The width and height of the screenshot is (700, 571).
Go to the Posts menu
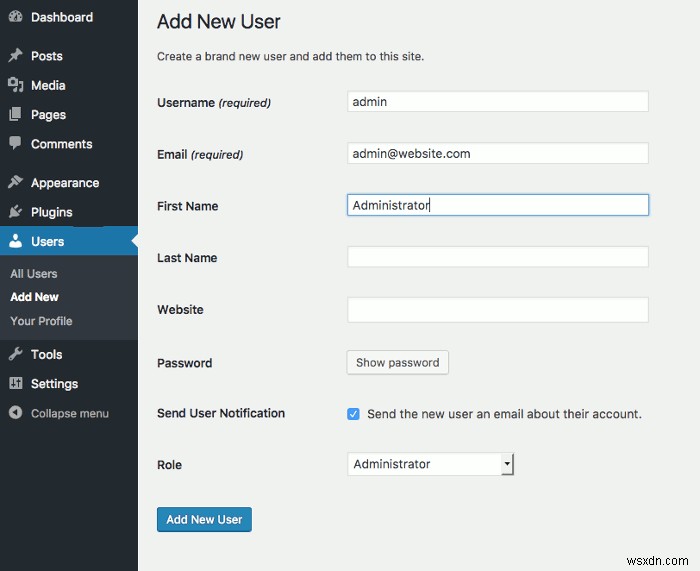69,56
